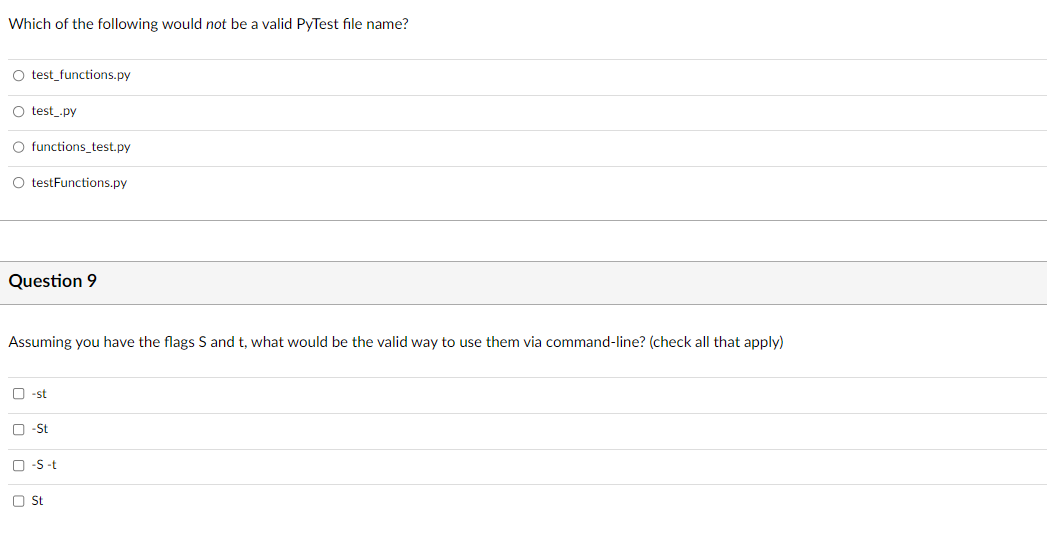Viewport: 1047px width, 533px height.
Task: Click the testFunctions.py label text
Action: (79, 182)
